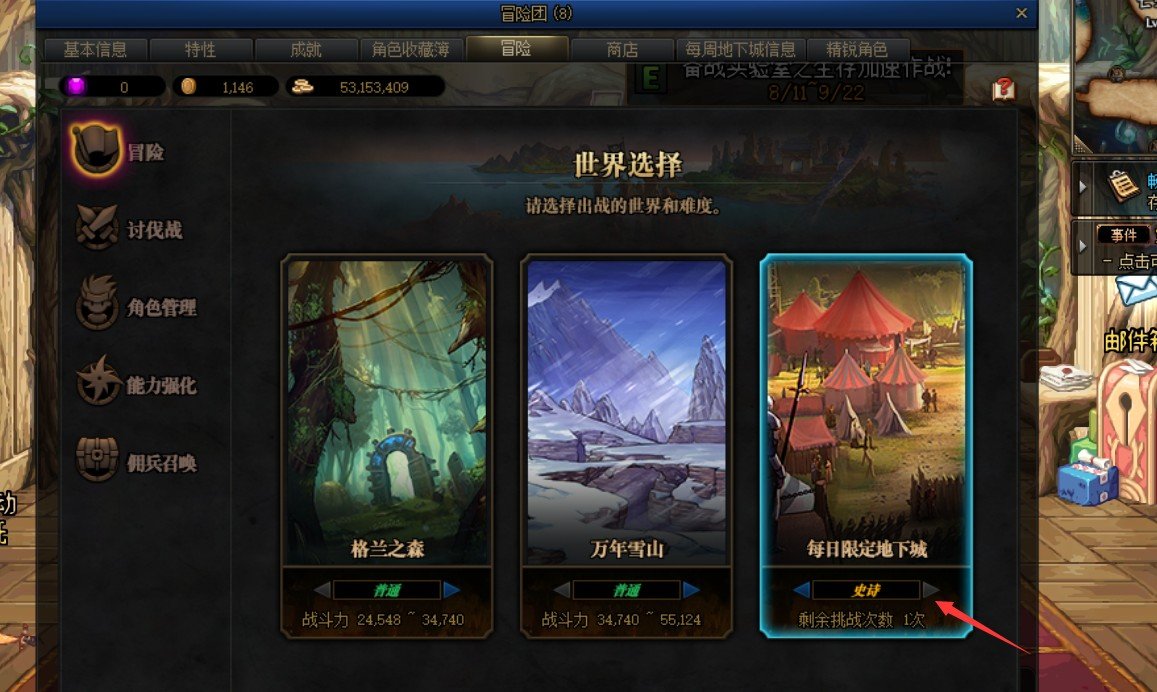This screenshot has height=692, width=1157.
Task: Open 能力强化 shuriken icon
Action: [98, 381]
